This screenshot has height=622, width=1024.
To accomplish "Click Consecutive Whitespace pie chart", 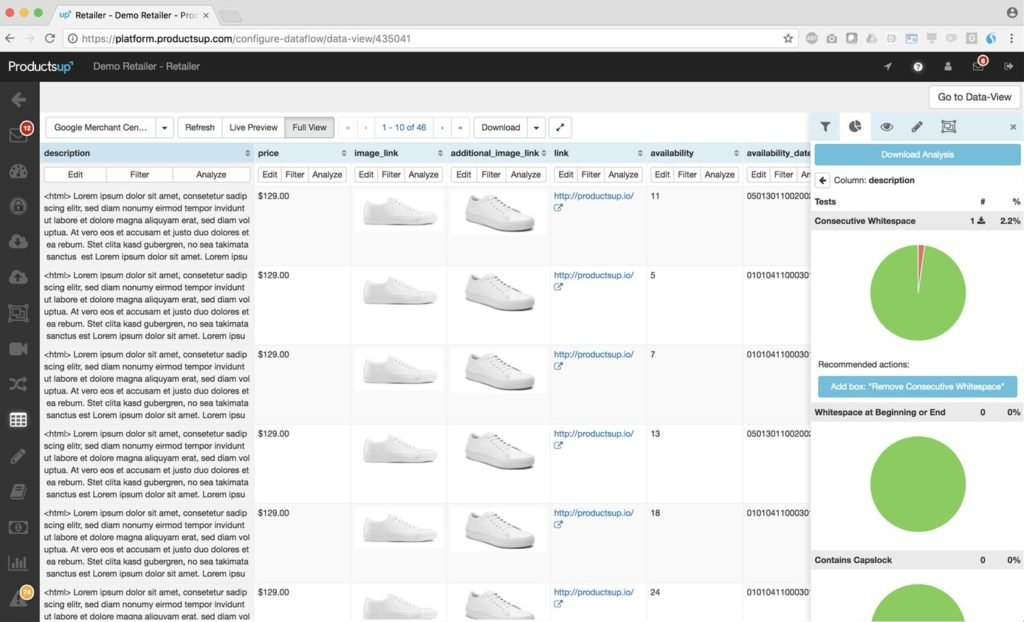I will click(x=917, y=293).
